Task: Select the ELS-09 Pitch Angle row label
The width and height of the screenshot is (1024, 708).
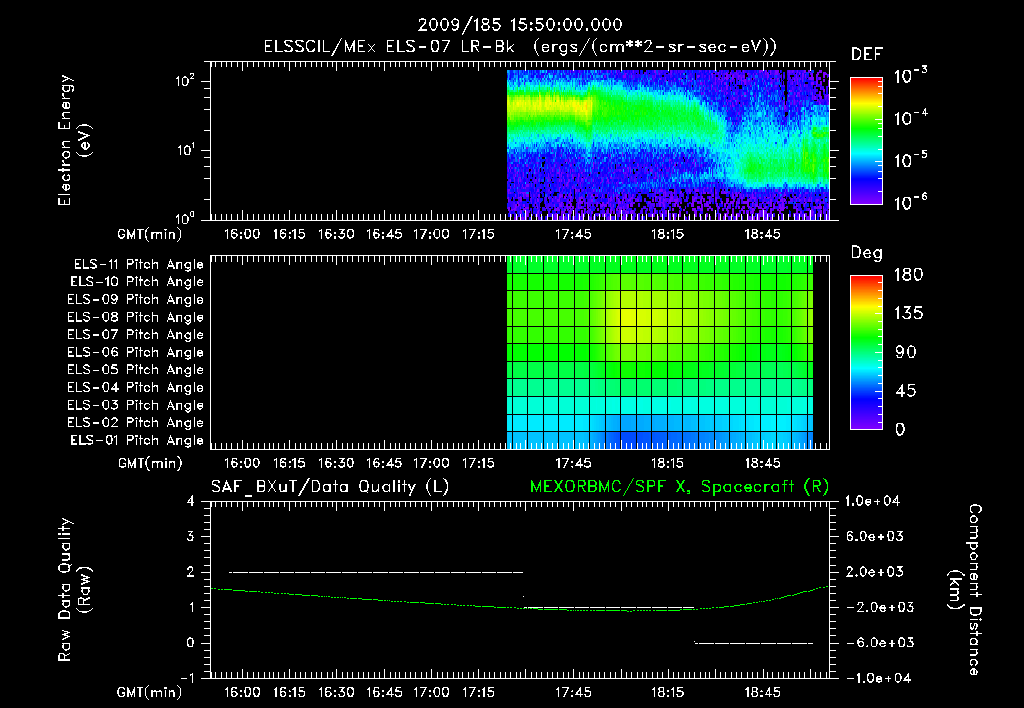Action: pyautogui.click(x=136, y=300)
